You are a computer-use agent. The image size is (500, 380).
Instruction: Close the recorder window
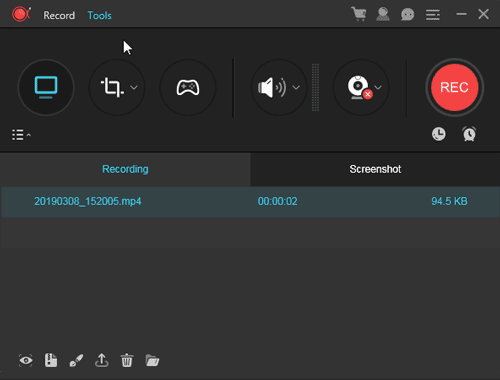pos(483,14)
